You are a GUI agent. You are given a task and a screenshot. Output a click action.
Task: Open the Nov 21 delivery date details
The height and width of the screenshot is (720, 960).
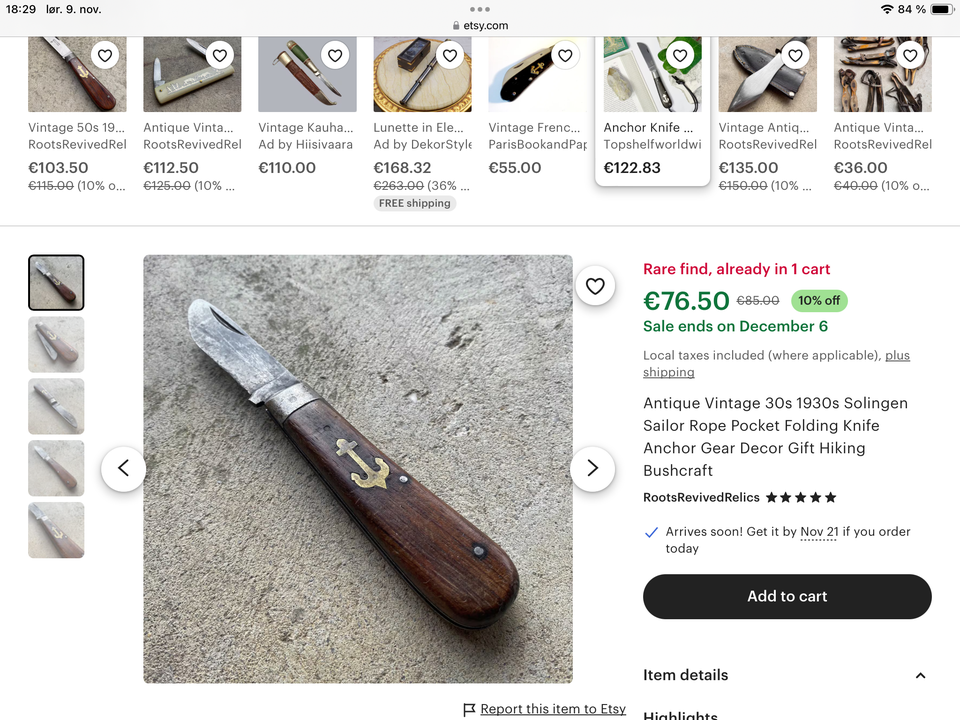coord(819,531)
